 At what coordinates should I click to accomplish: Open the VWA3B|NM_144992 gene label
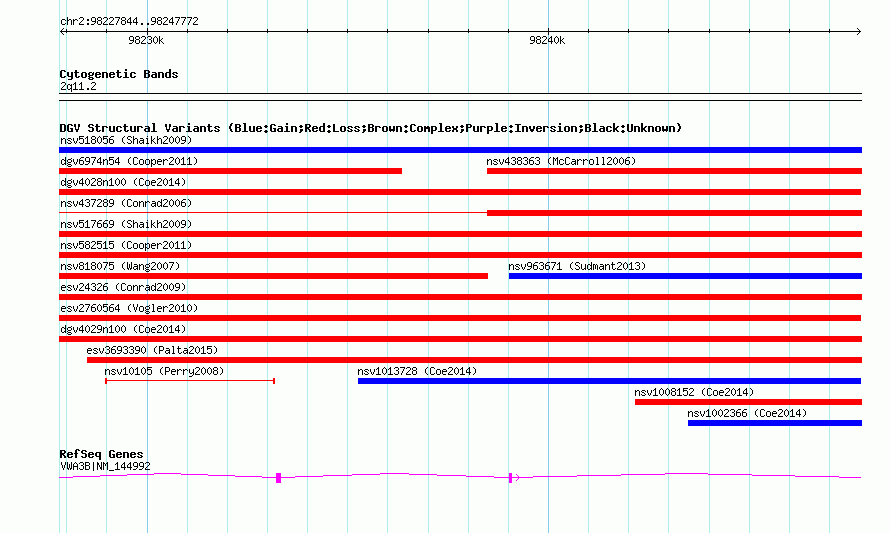click(x=105, y=467)
